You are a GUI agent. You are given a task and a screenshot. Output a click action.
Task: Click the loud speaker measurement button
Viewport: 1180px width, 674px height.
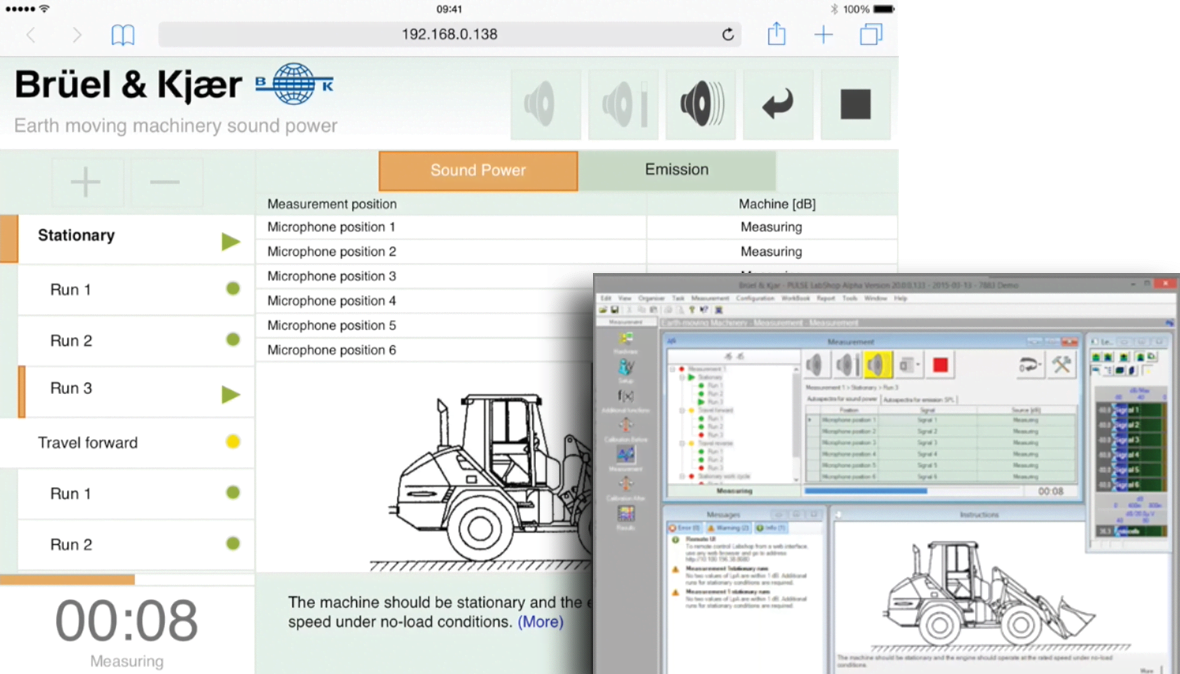coord(700,104)
